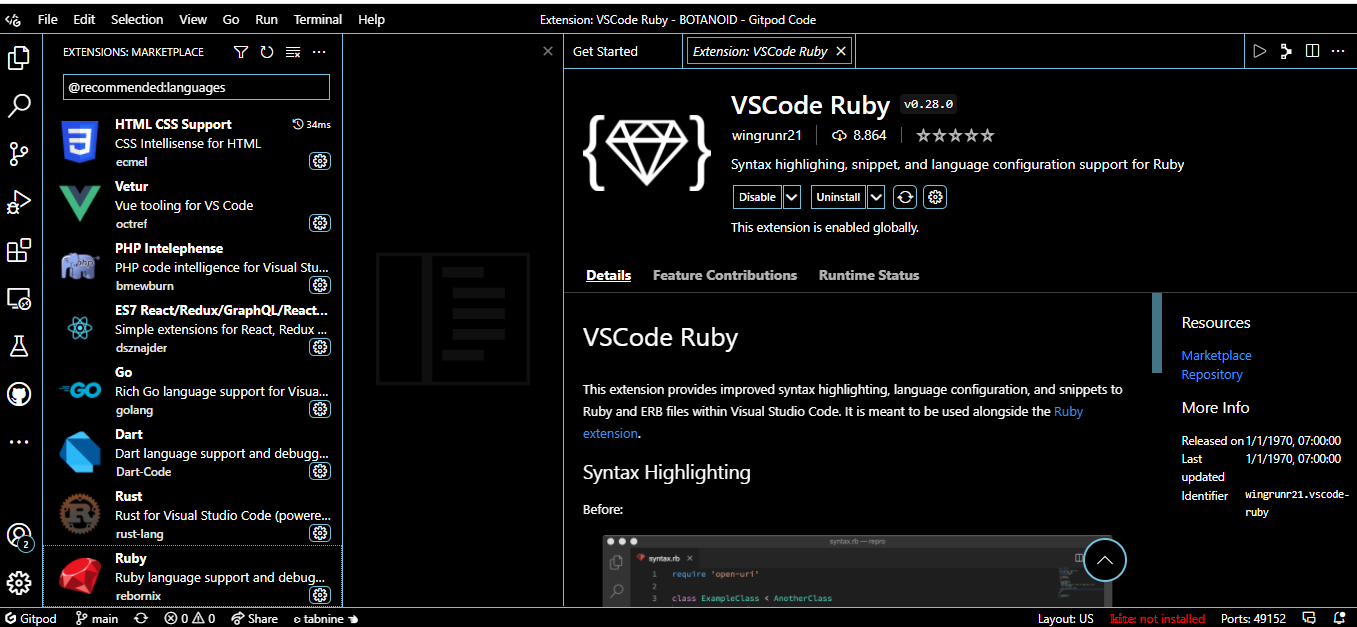Open Remote Explorer view icon
Image resolution: width=1357 pixels, height=627 pixels.
coord(19,298)
